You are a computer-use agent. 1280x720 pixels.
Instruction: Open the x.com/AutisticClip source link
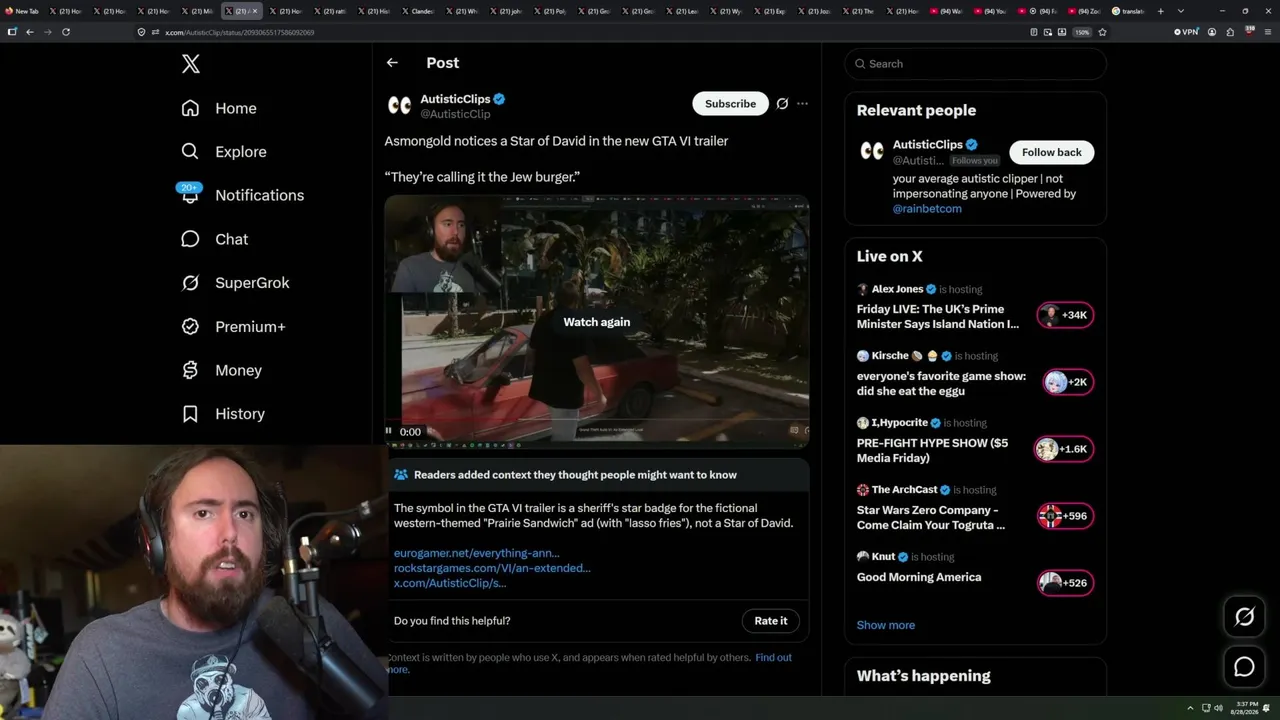click(x=450, y=583)
